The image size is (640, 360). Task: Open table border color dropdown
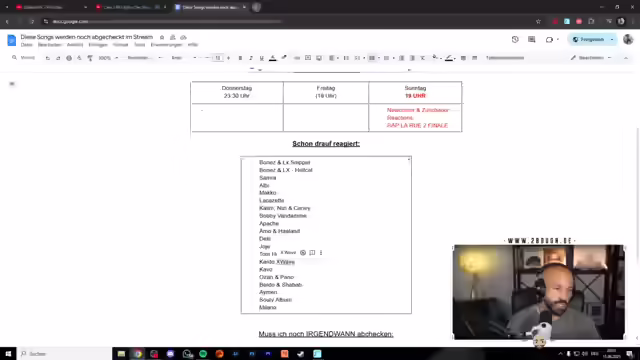(450, 58)
